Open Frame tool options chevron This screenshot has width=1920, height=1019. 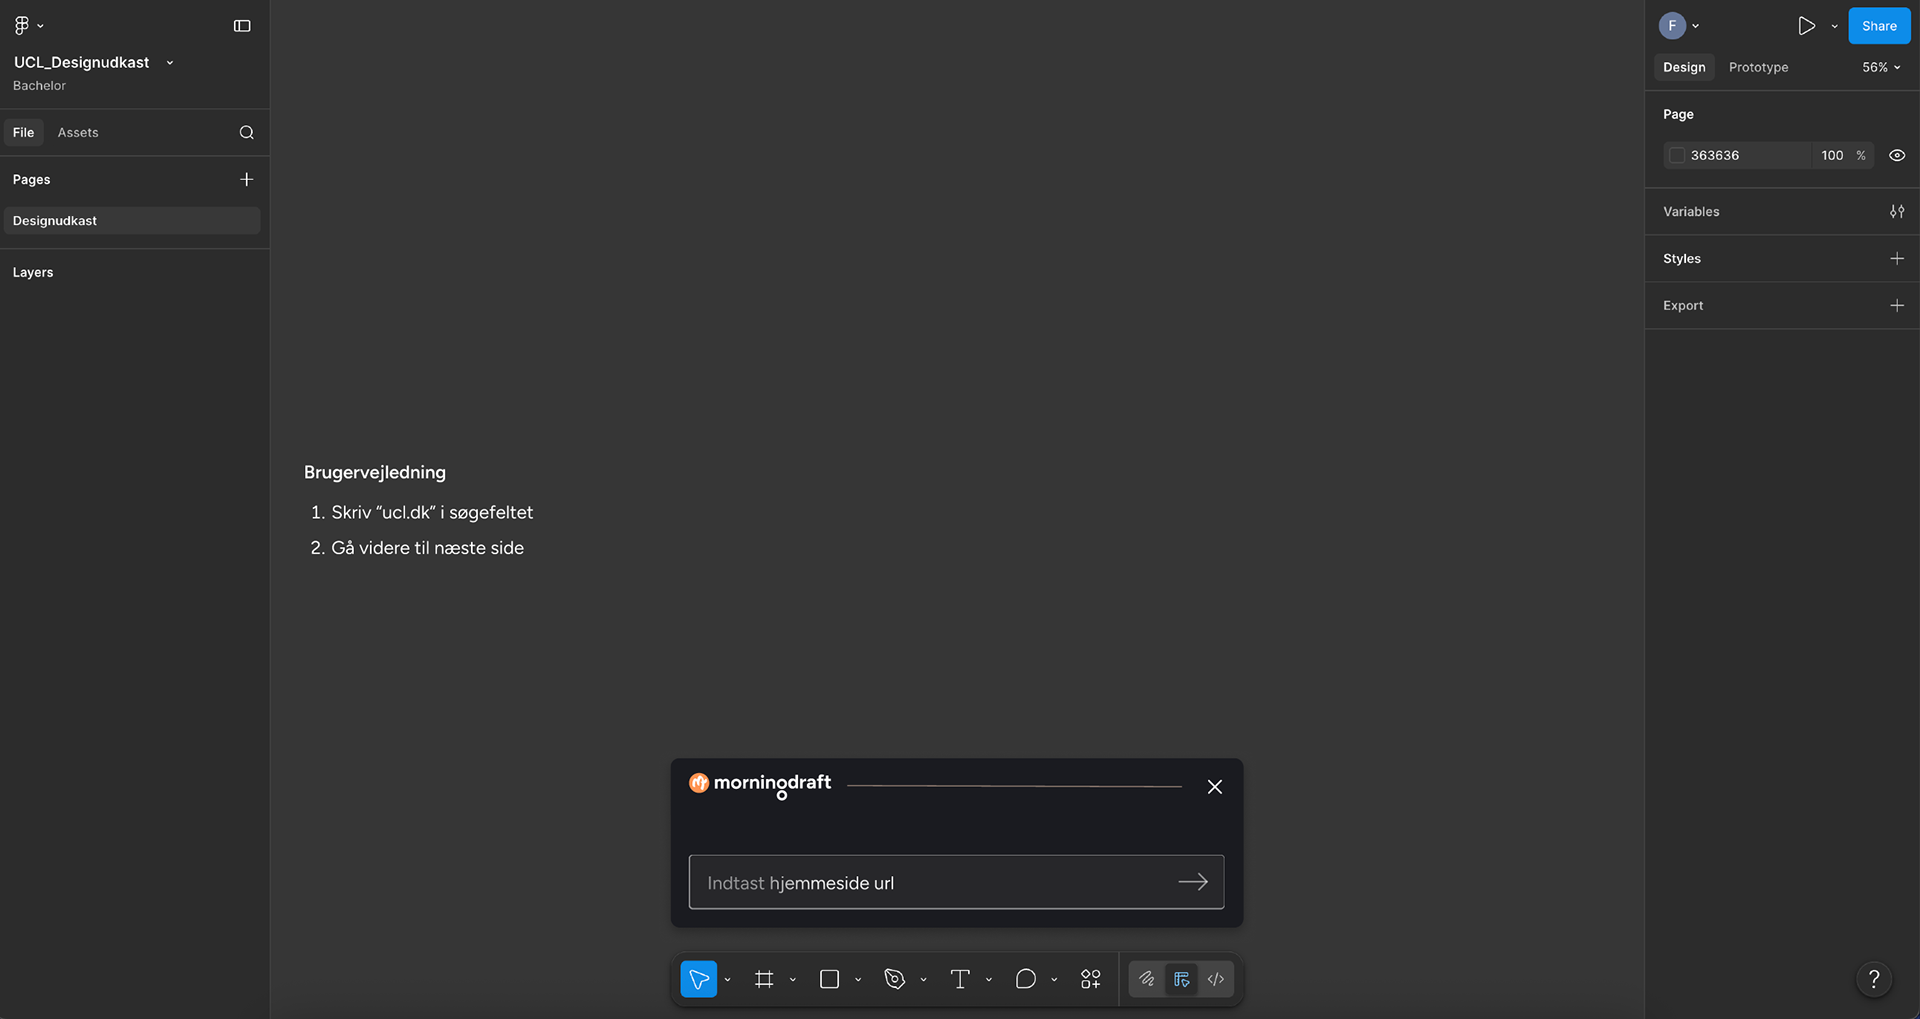793,979
